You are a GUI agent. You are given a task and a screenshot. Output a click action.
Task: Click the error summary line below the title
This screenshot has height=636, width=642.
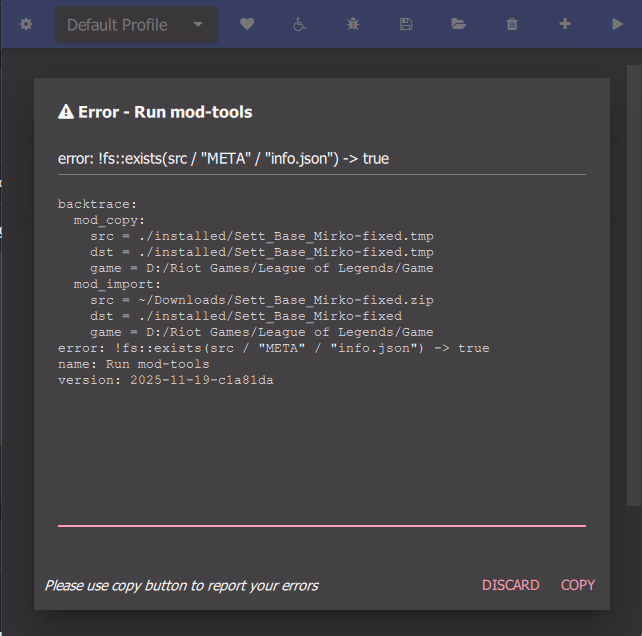pos(223,158)
